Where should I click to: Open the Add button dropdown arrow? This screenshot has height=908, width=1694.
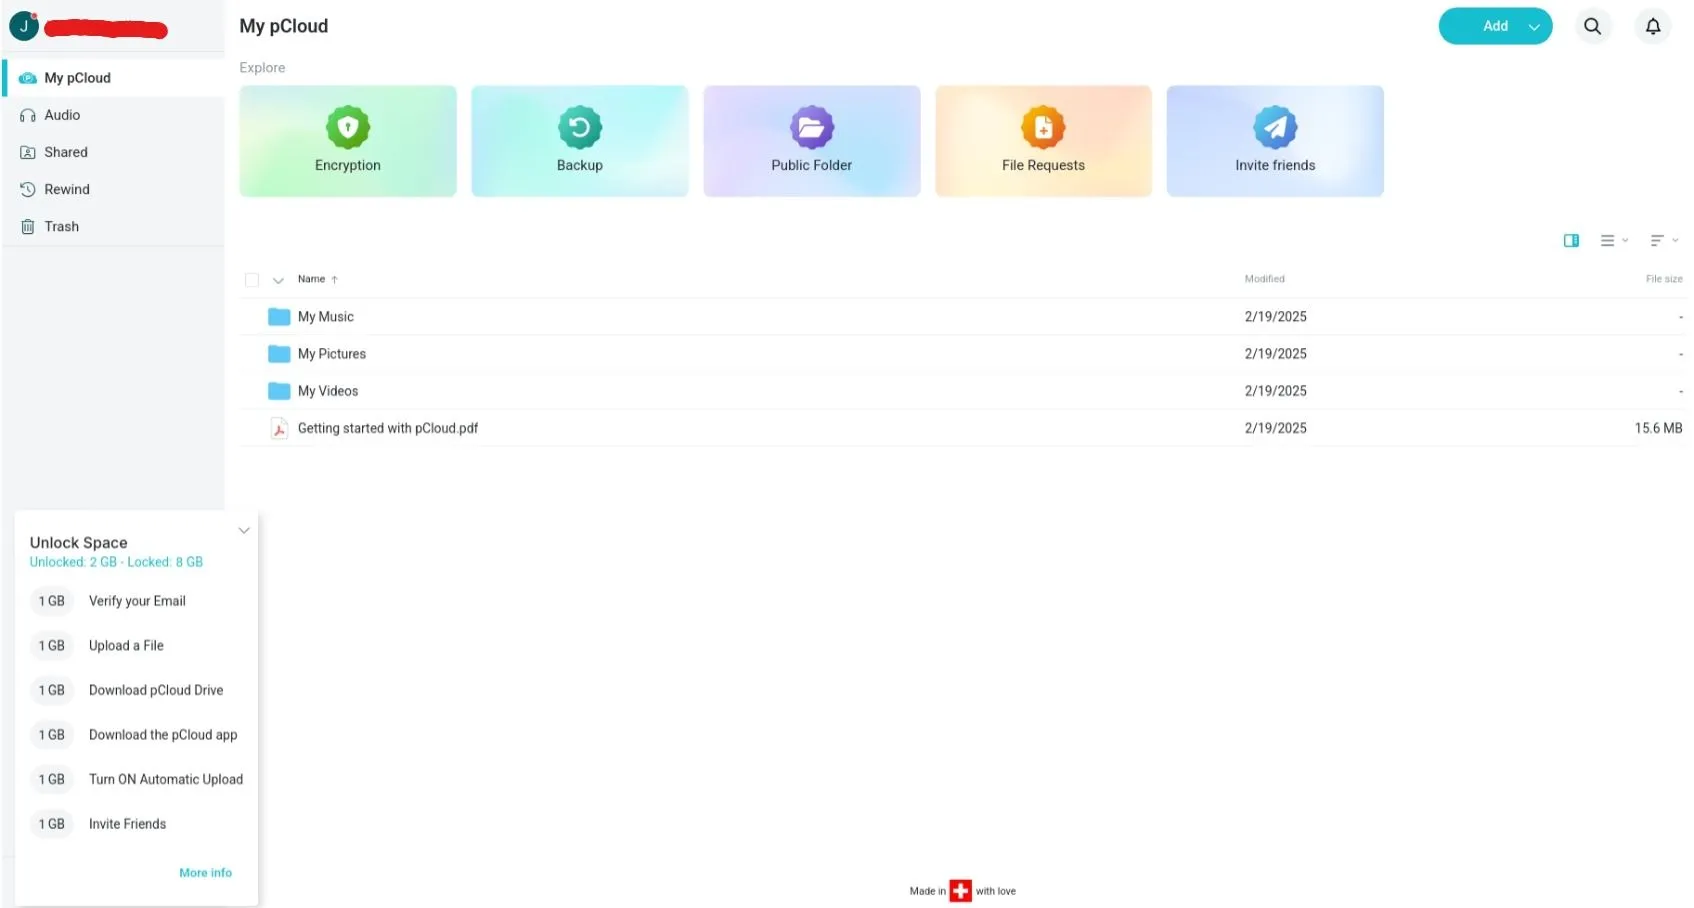tap(1533, 27)
